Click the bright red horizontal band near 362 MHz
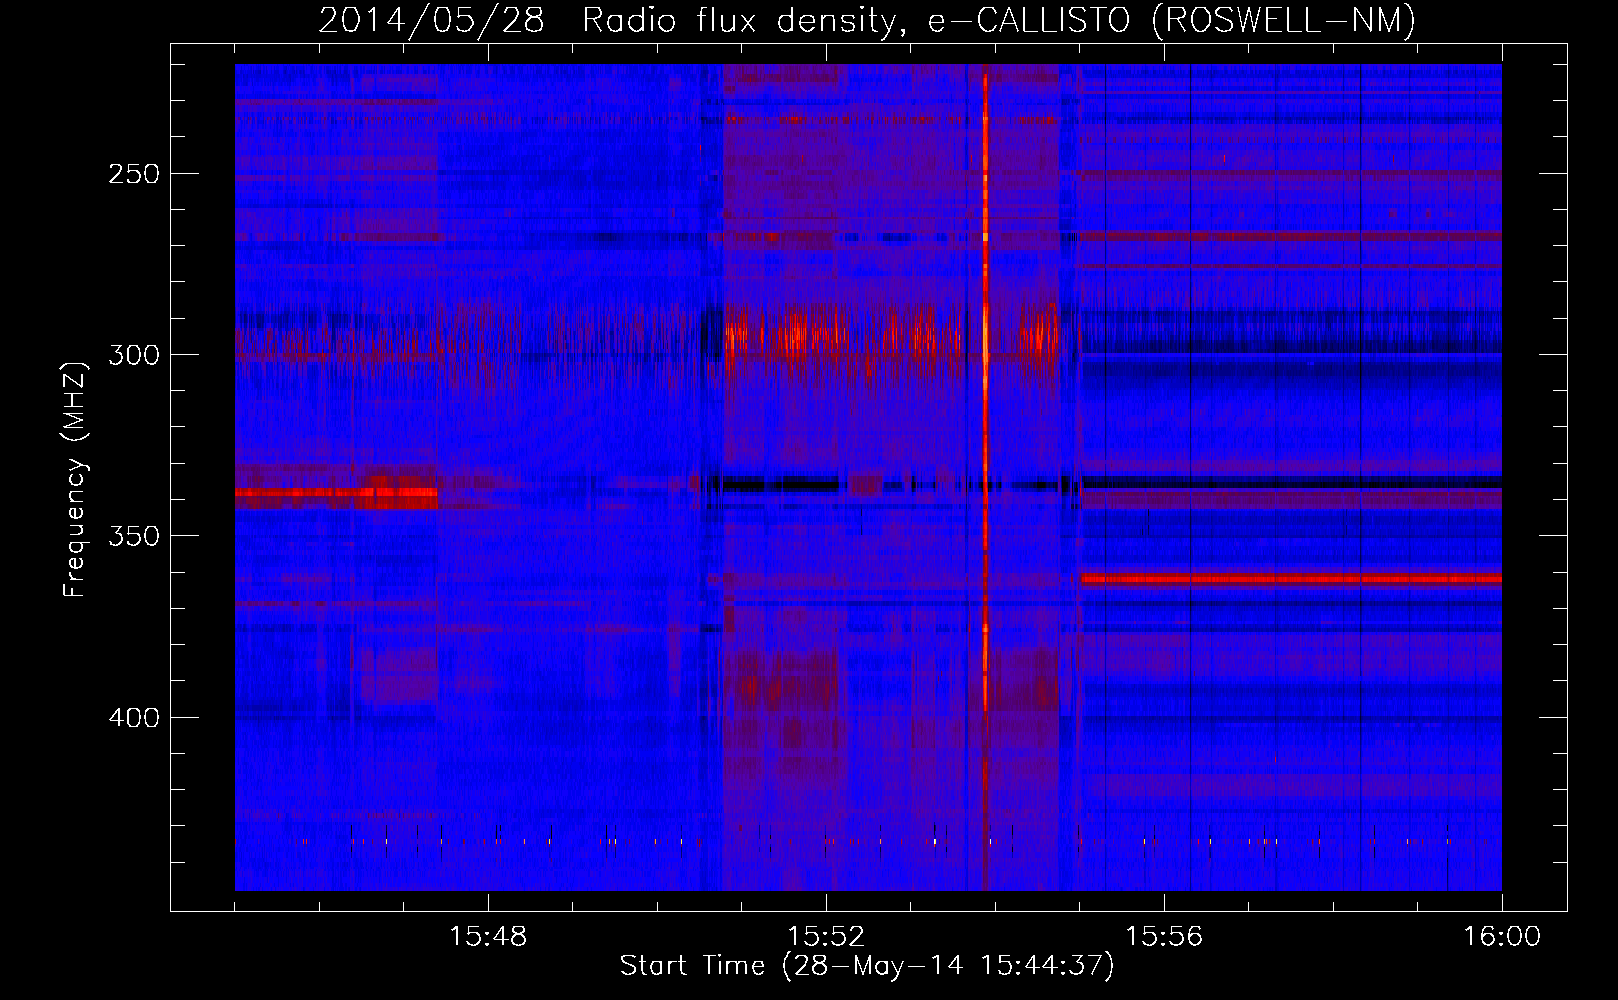This screenshot has height=1000, width=1618. (1291, 579)
